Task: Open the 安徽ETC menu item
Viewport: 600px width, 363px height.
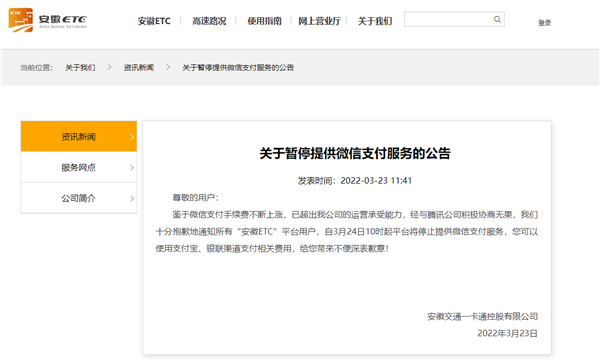Action: 154,21
